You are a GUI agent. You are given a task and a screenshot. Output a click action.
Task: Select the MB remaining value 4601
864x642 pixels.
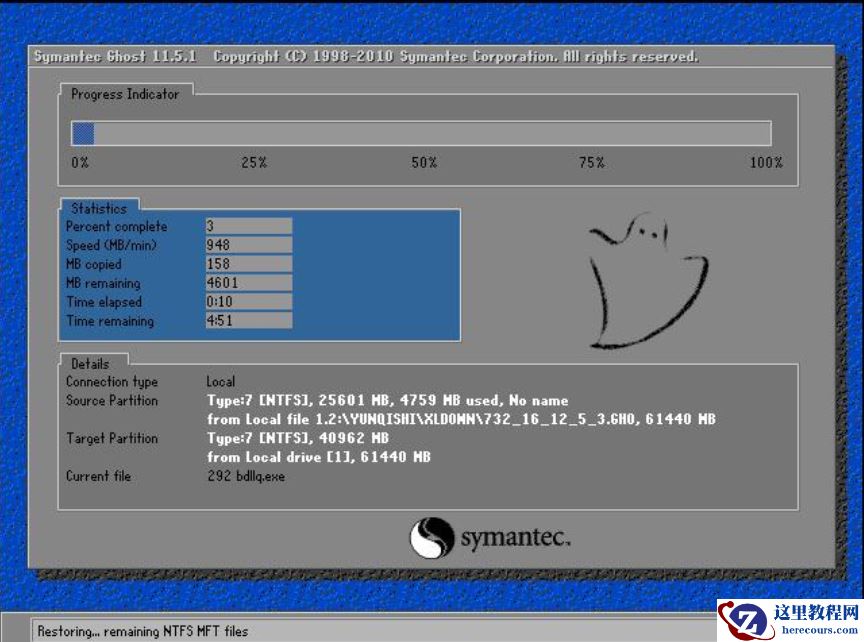pyautogui.click(x=248, y=283)
